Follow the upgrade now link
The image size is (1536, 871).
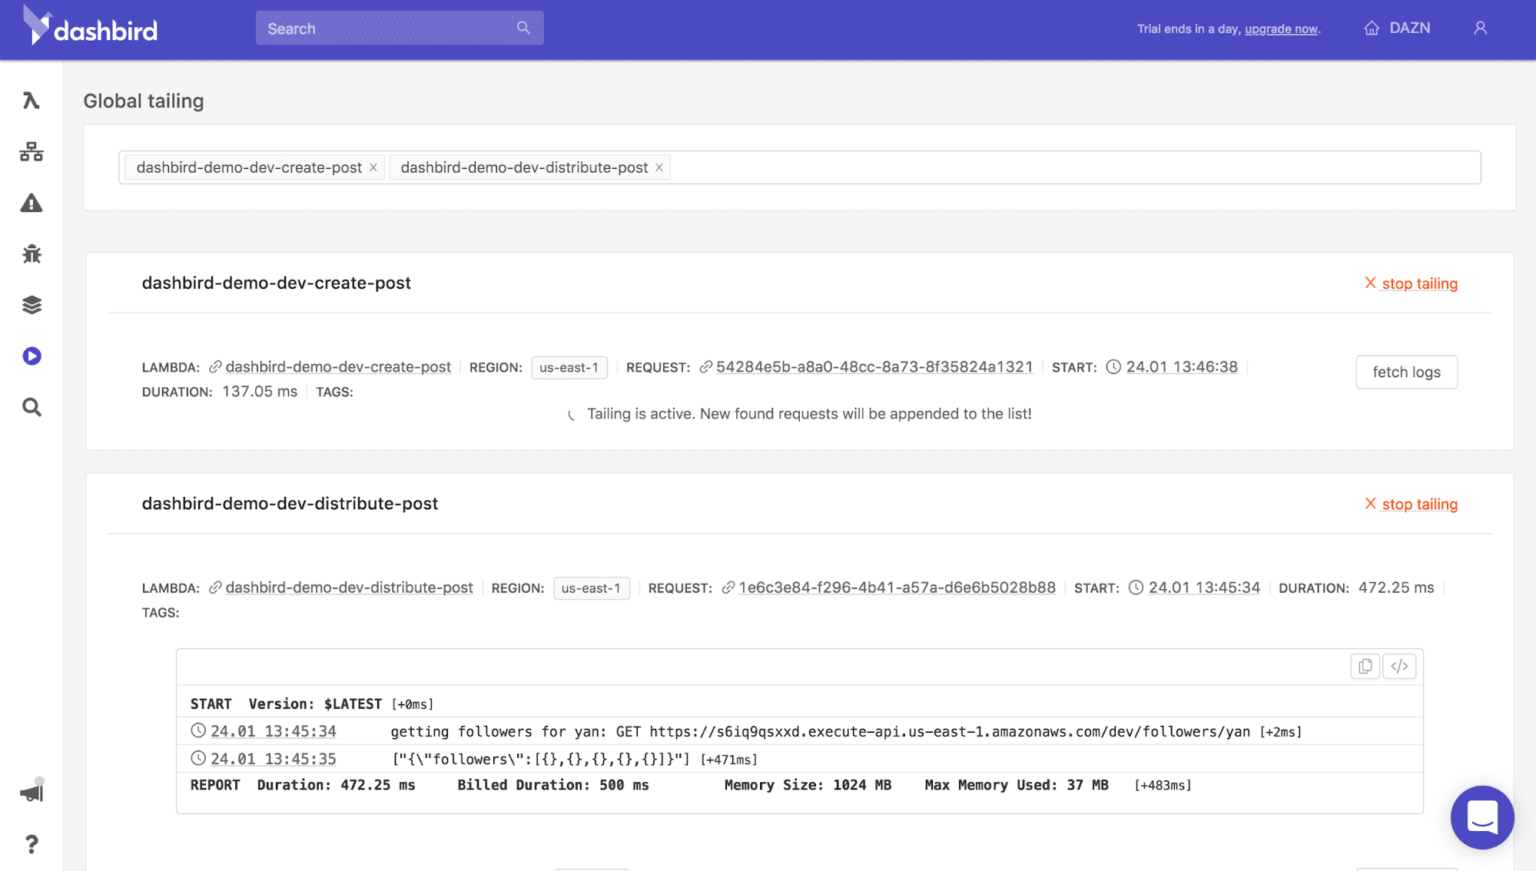pos(1280,29)
